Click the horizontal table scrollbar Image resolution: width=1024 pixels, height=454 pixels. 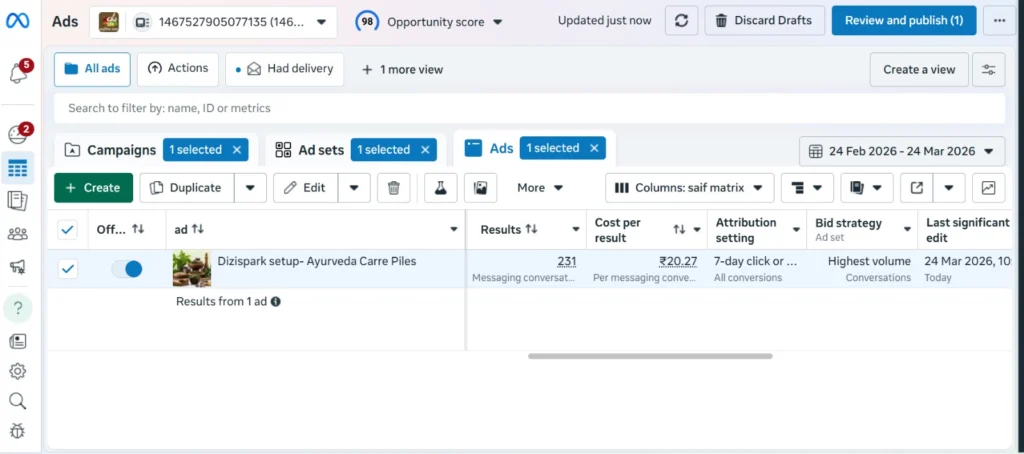[x=650, y=357]
